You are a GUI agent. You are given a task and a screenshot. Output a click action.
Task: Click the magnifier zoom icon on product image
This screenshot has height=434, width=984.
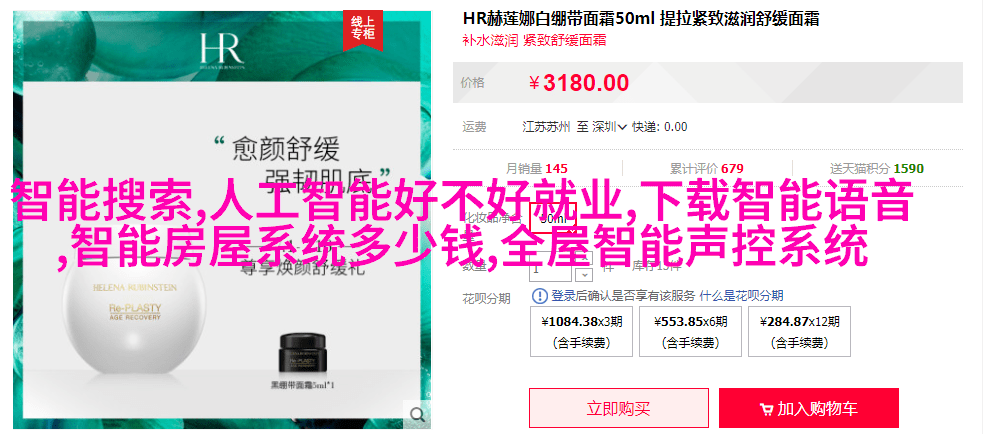(417, 414)
